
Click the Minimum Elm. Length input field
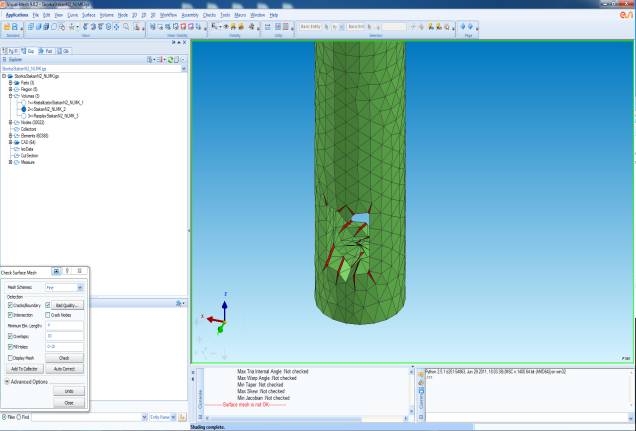coord(63,325)
